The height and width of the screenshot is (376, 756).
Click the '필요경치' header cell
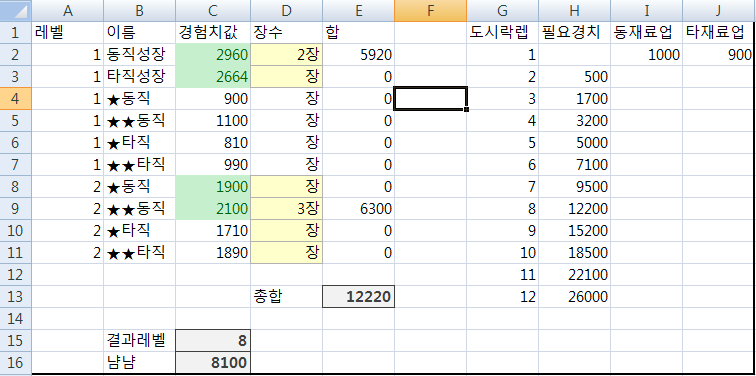pos(575,33)
